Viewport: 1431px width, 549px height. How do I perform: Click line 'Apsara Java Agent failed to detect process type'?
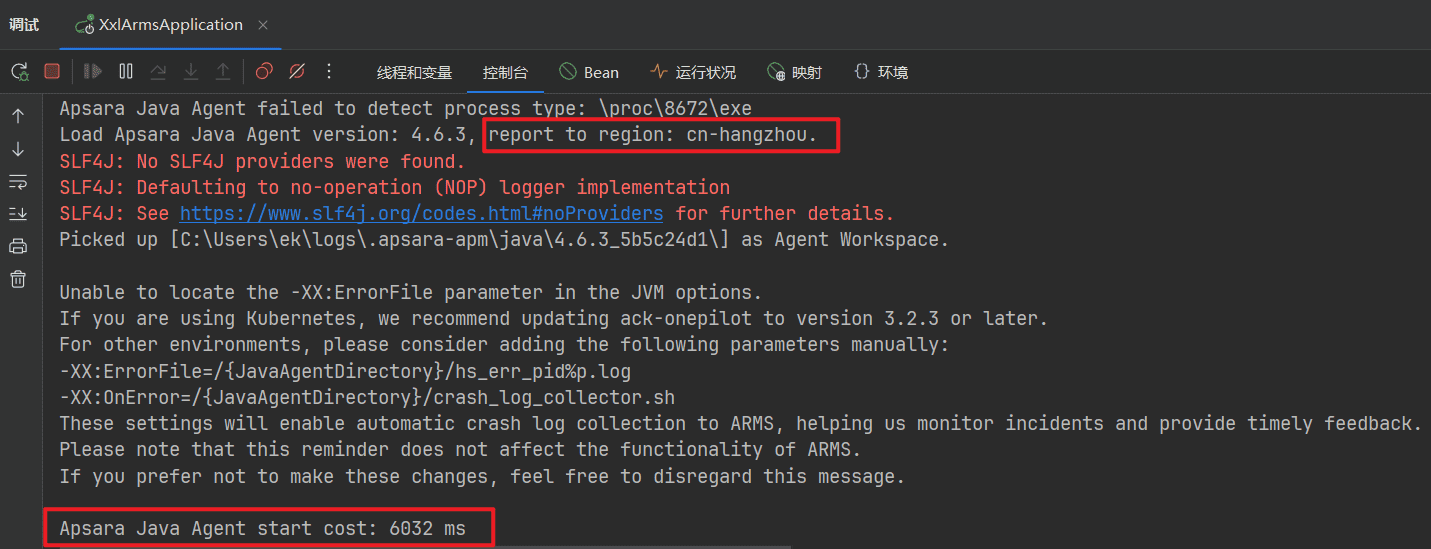click(x=405, y=108)
